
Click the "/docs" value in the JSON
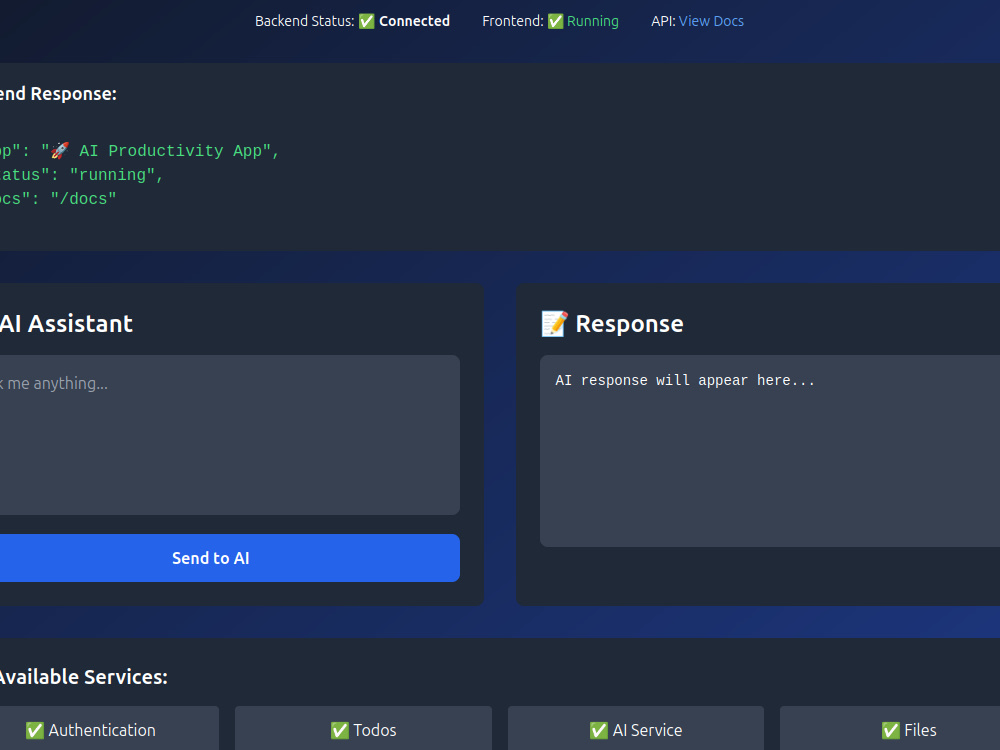pyautogui.click(x=84, y=199)
